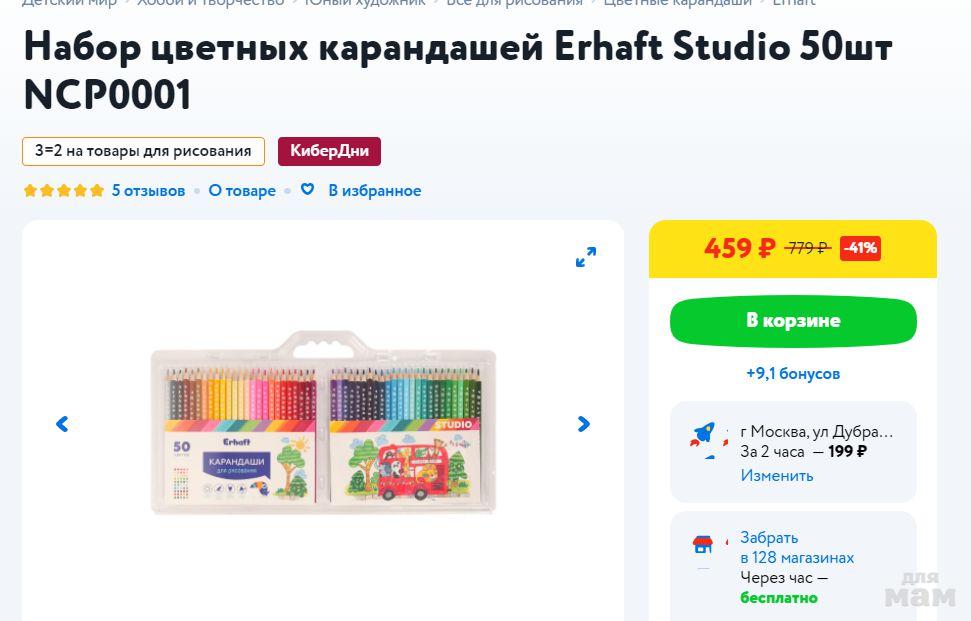Click rocket delivery icon
971x621 pixels.
pyautogui.click(x=705, y=437)
